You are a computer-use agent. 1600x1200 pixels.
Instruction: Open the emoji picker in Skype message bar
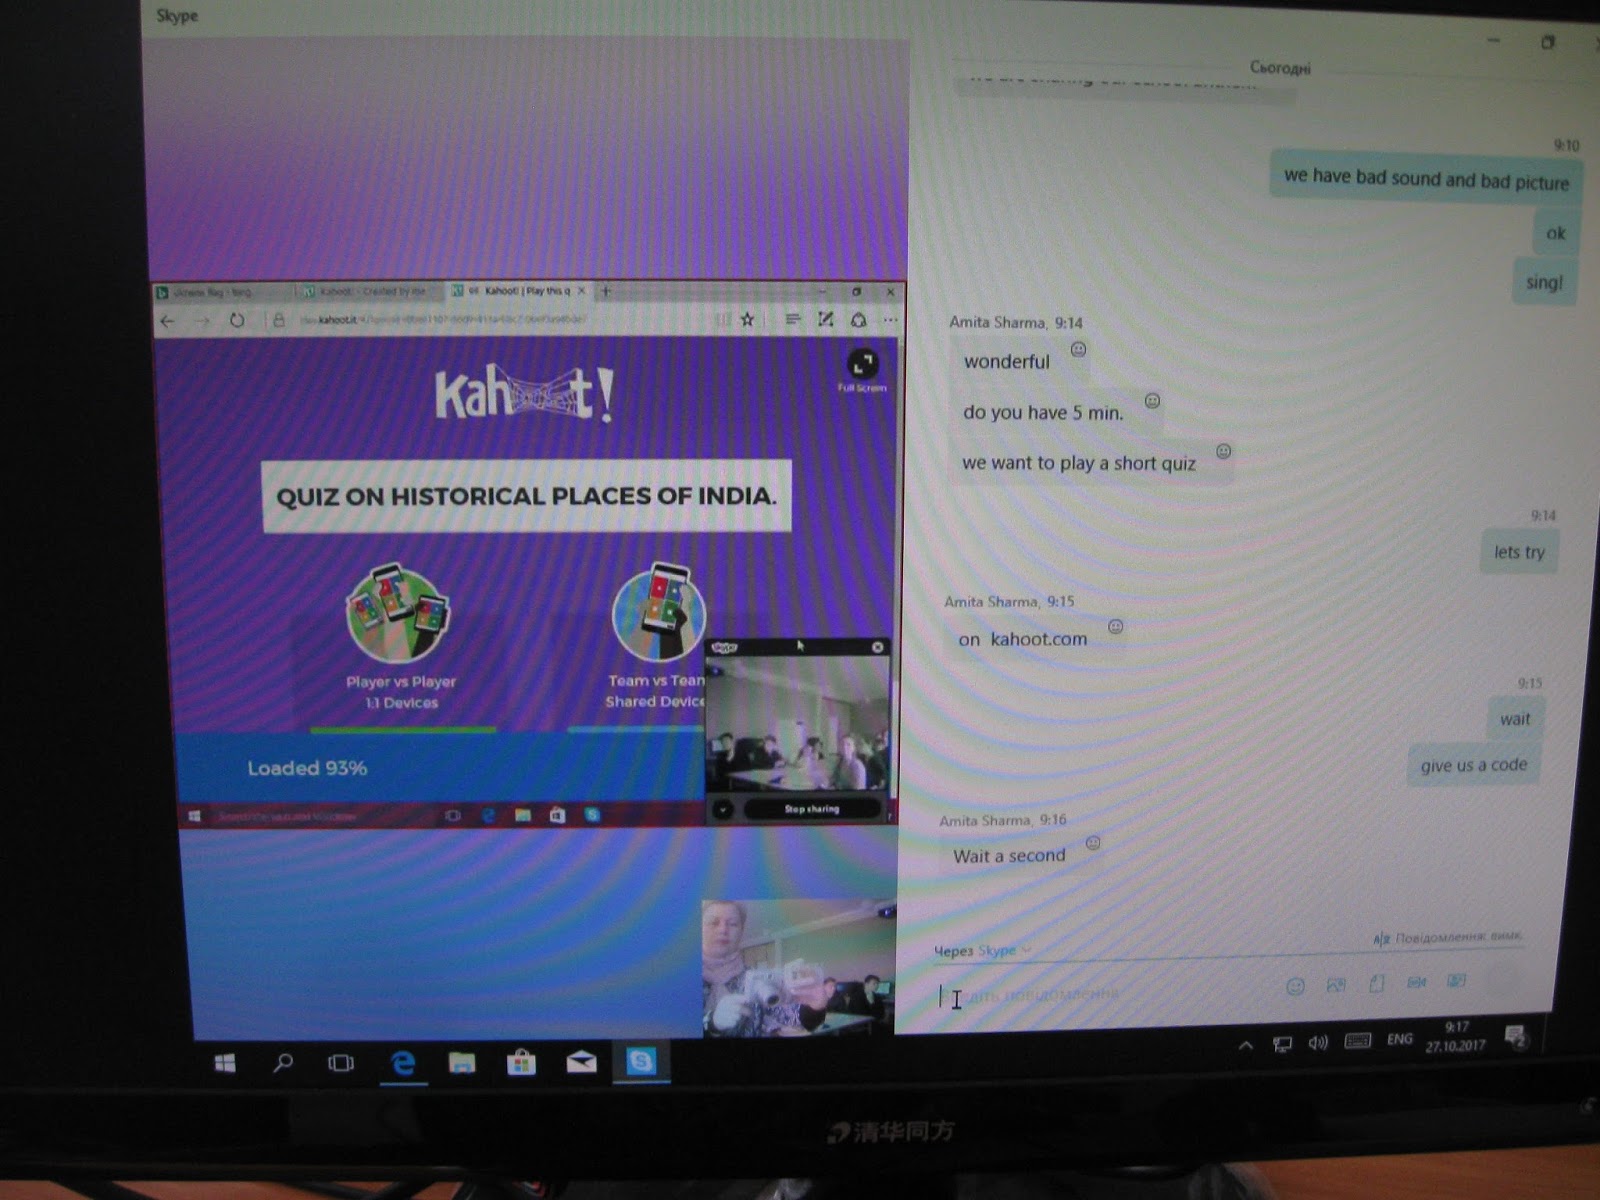coord(1295,987)
